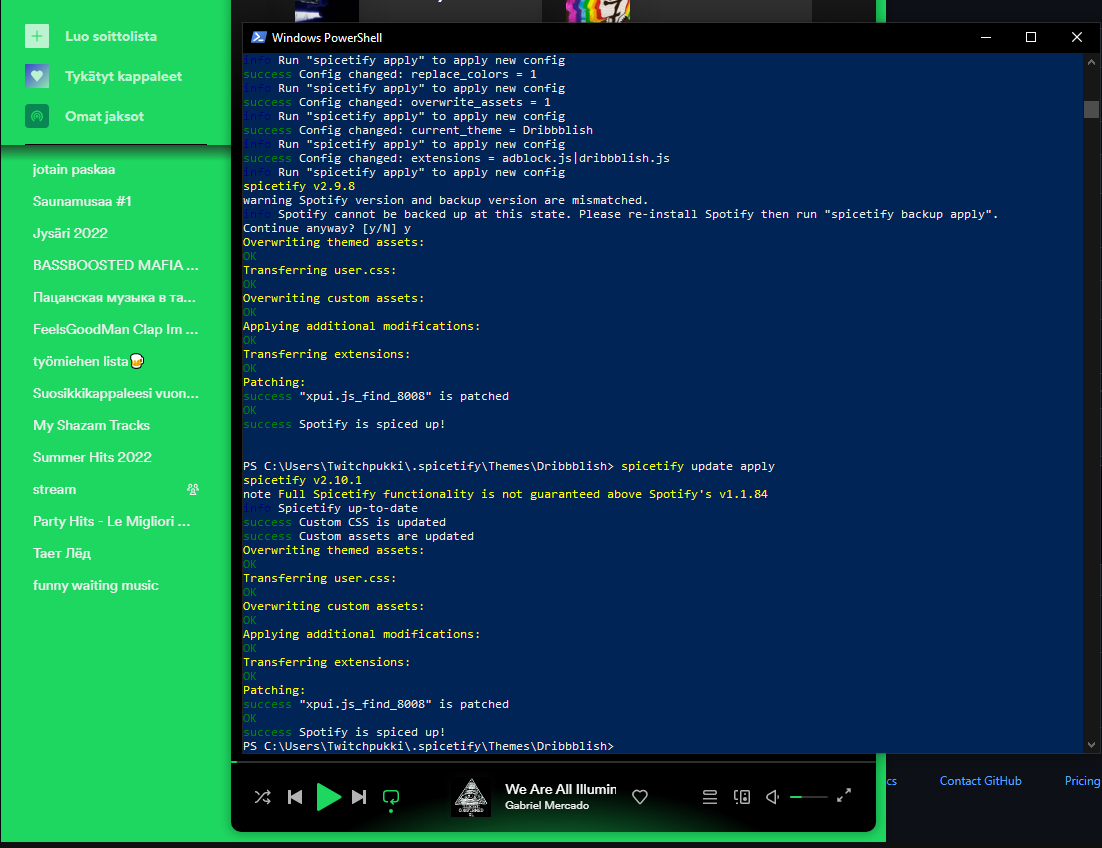
Task: Skip to the previous track
Action: point(295,797)
